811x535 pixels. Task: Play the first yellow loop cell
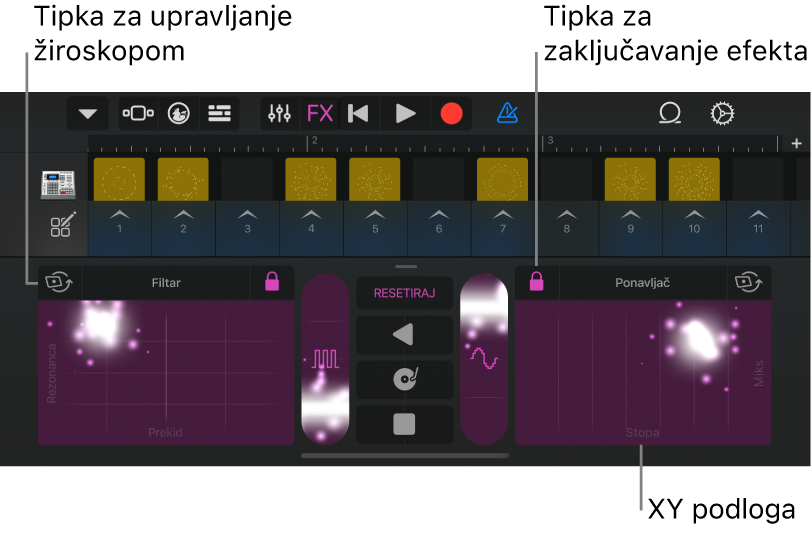coord(119,180)
